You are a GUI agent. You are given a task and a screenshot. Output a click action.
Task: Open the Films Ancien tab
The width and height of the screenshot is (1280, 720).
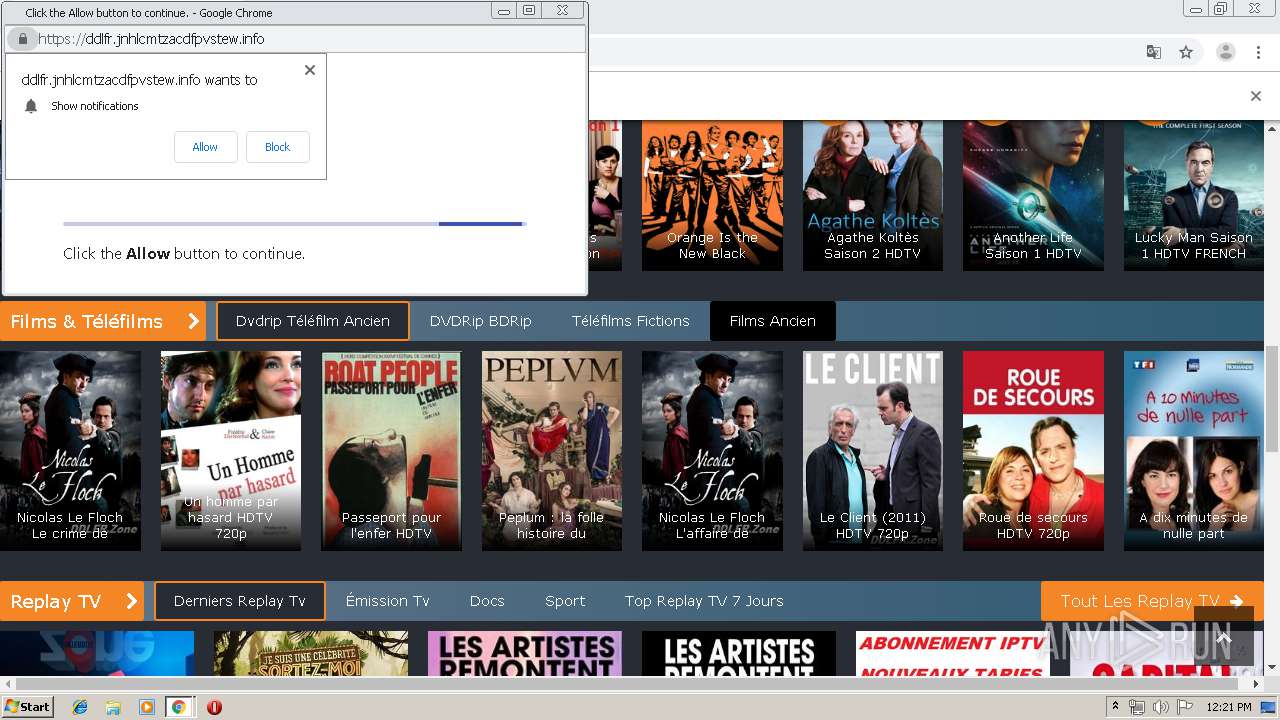(x=773, y=321)
